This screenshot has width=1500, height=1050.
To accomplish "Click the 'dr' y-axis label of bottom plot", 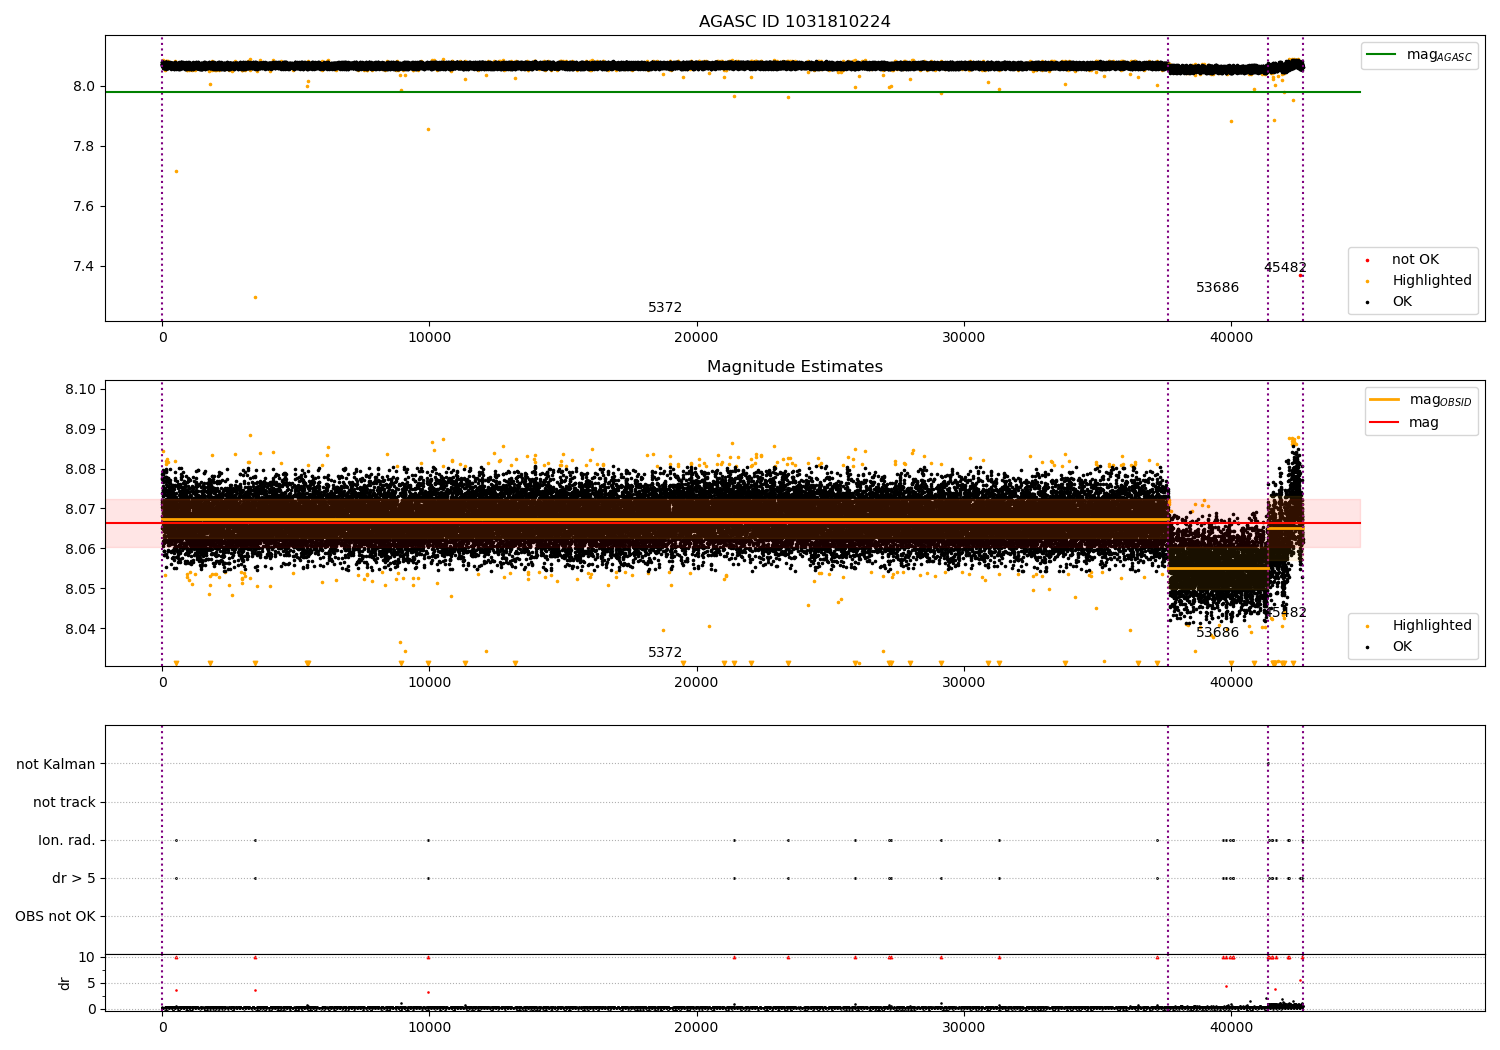I will point(65,983).
